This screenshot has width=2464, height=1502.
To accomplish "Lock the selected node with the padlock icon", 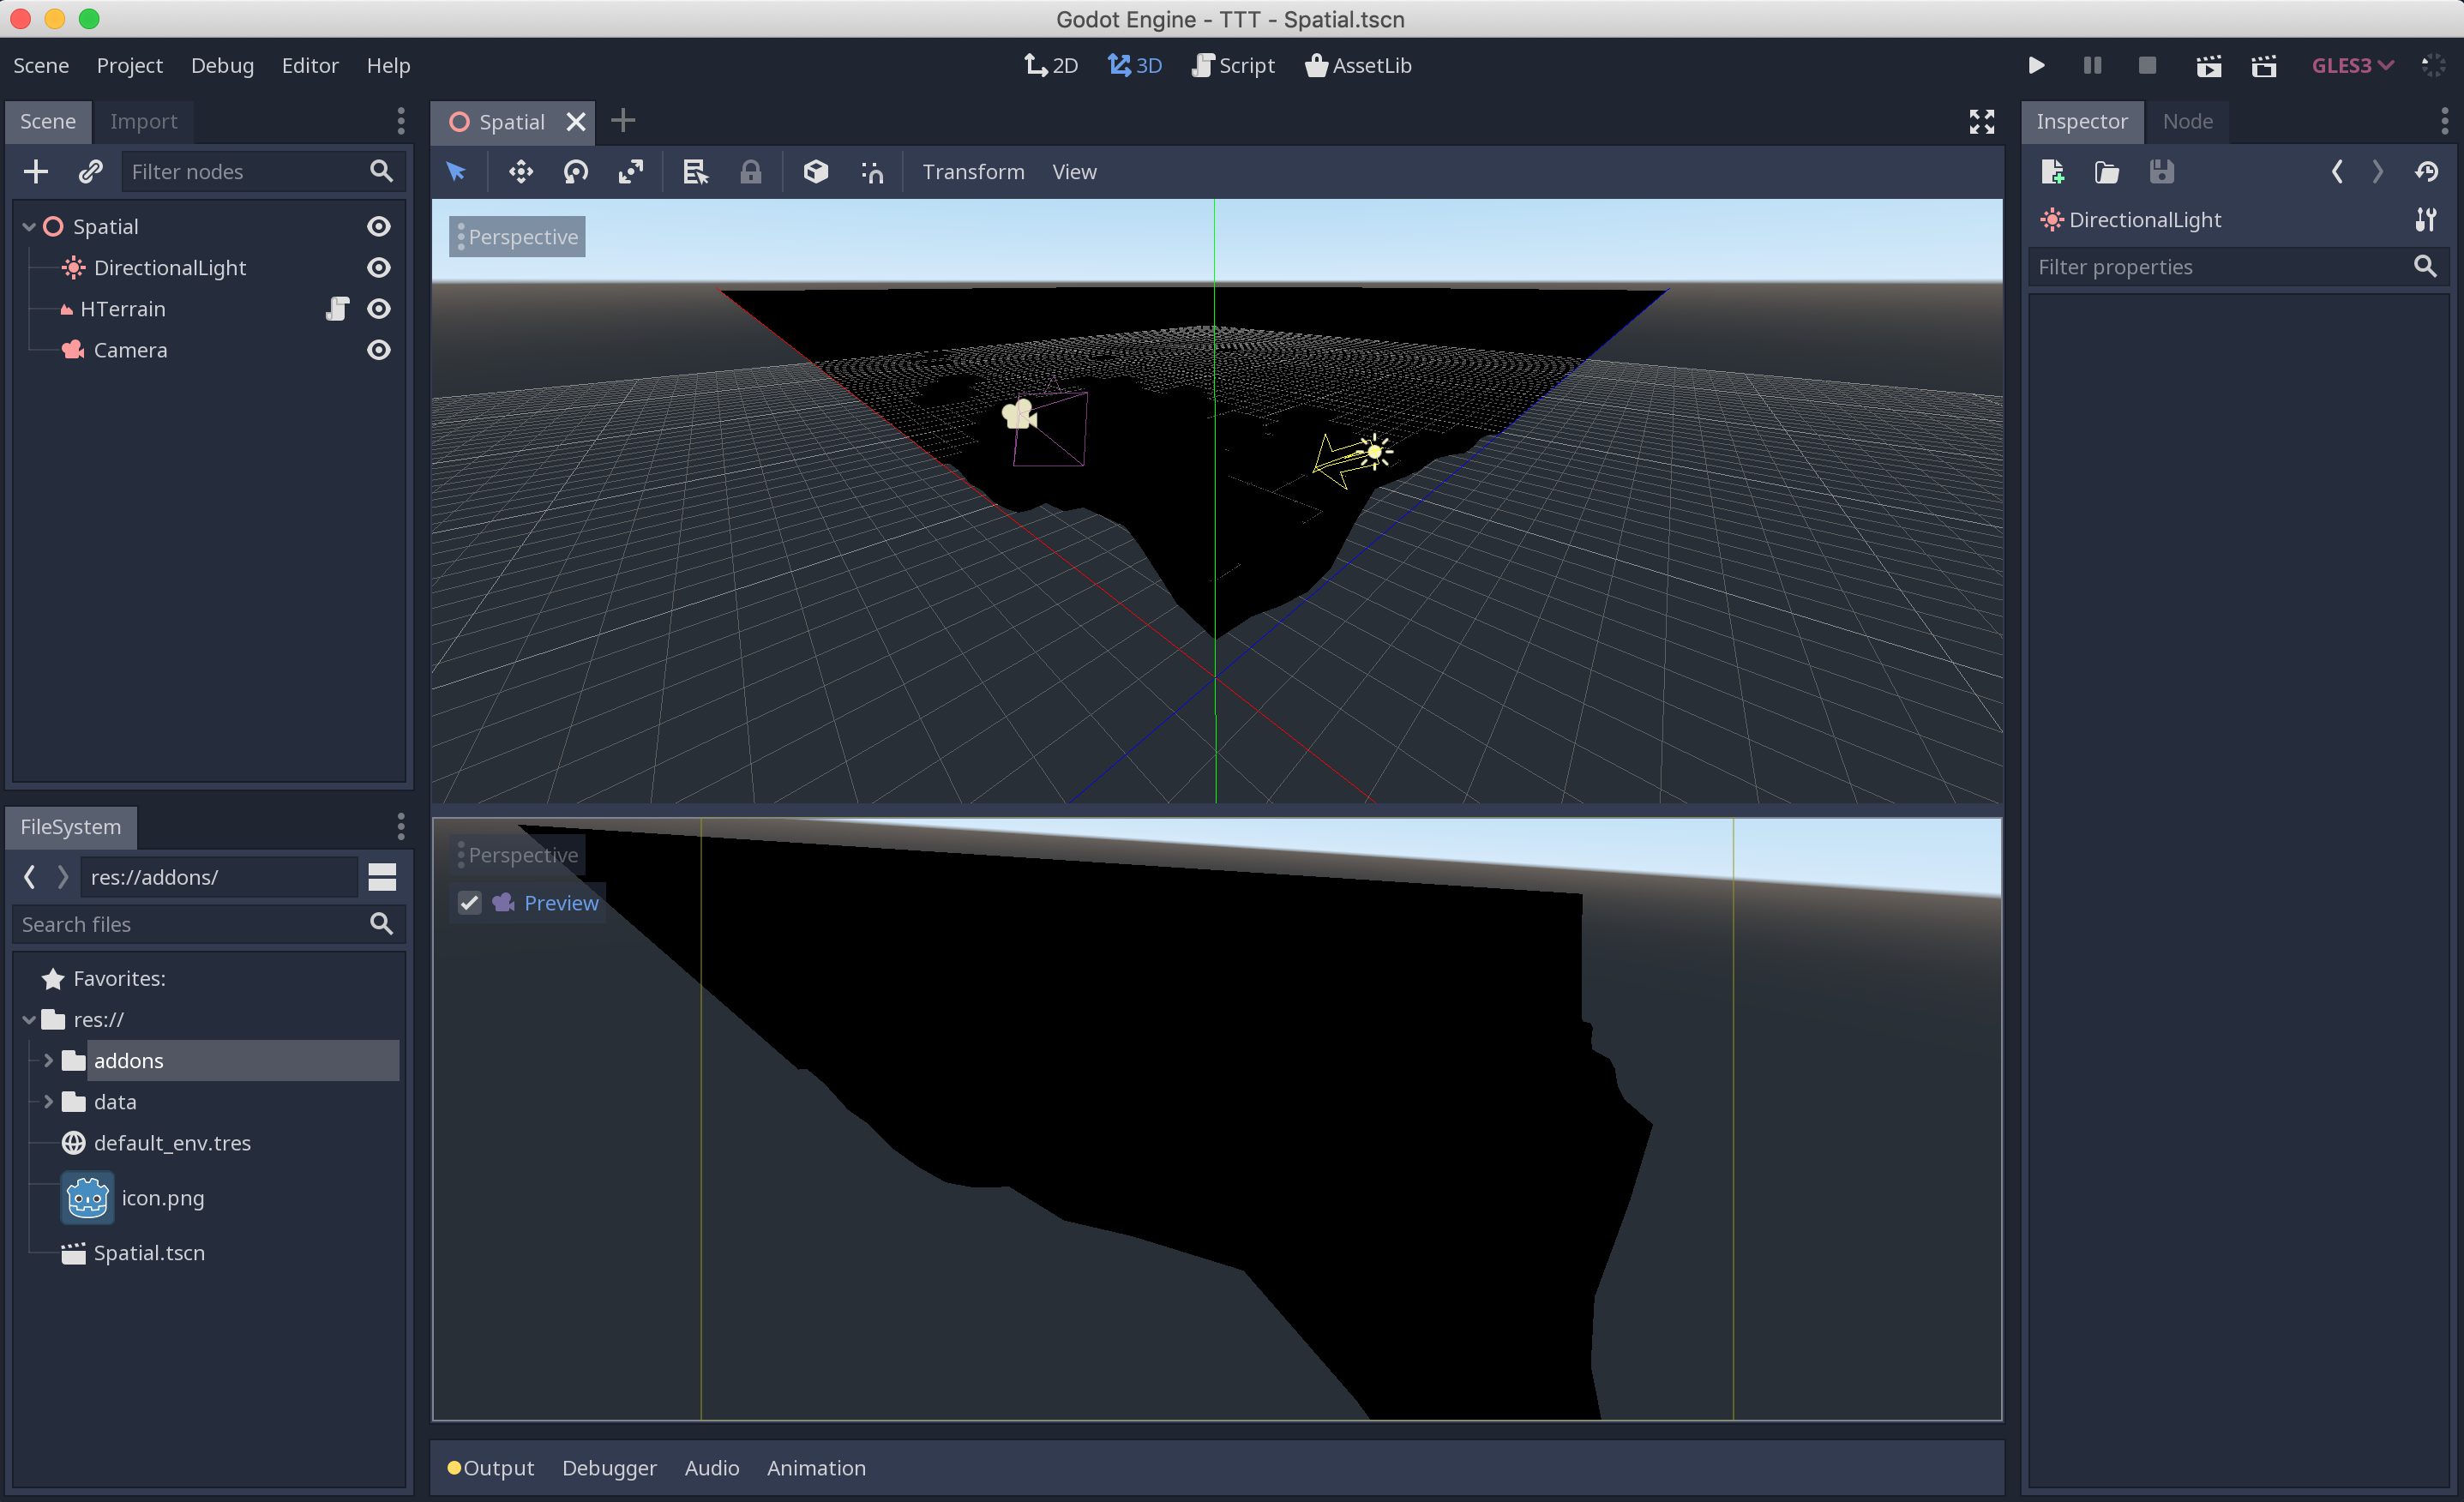I will [751, 171].
